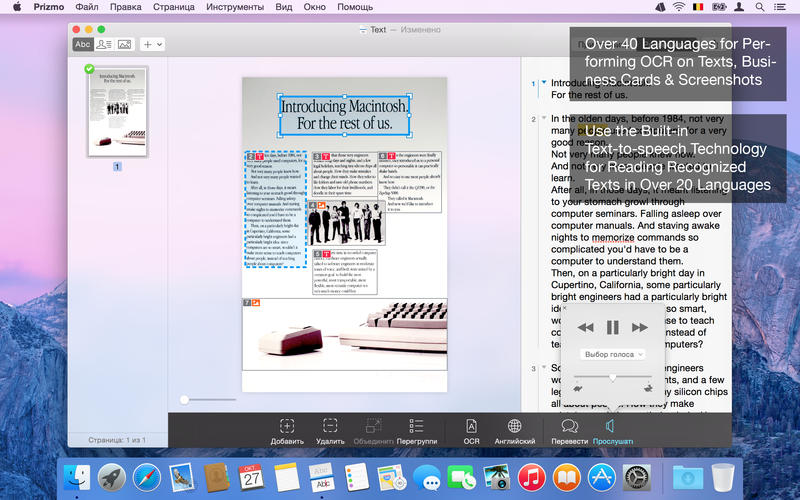The height and width of the screenshot is (500, 800).
Task: Click the rabbit fast-speed icon
Action: (x=648, y=389)
